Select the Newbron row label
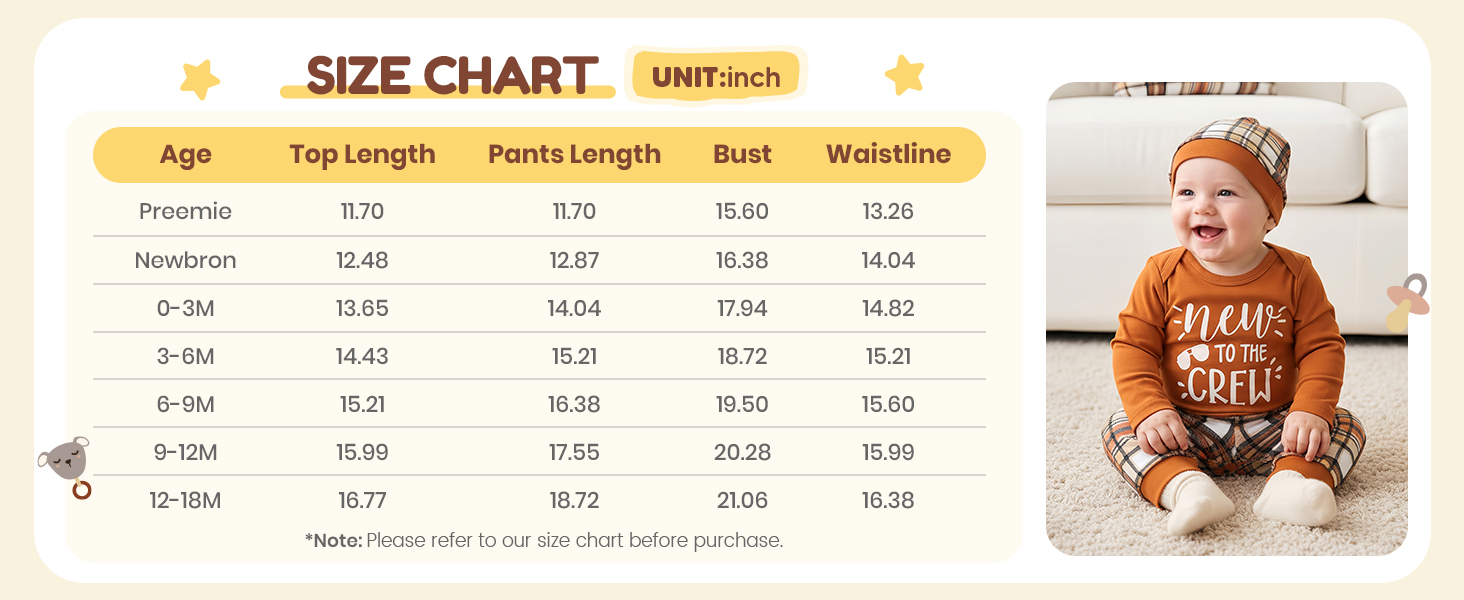1464x600 pixels. [185, 260]
